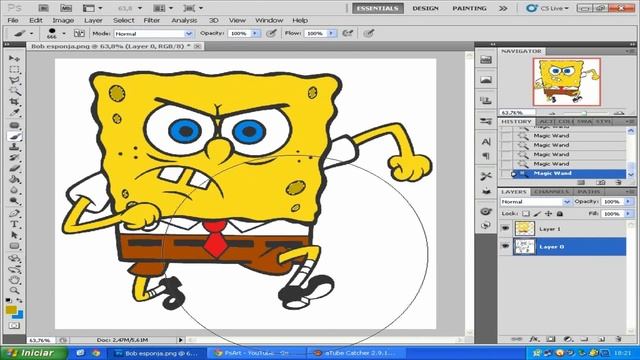640x360 pixels.
Task: Open the Iniciar start button
Action: coord(34,353)
